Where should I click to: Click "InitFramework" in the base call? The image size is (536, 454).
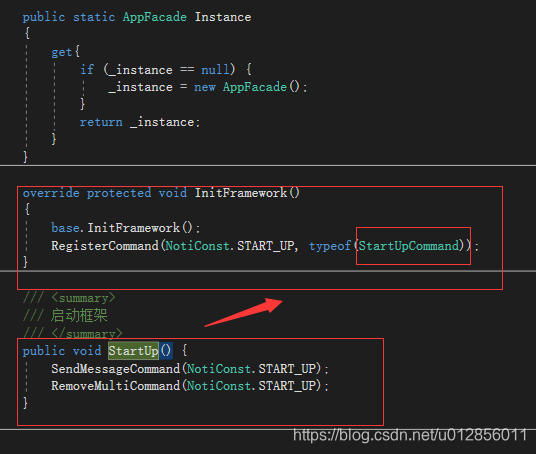(134, 228)
